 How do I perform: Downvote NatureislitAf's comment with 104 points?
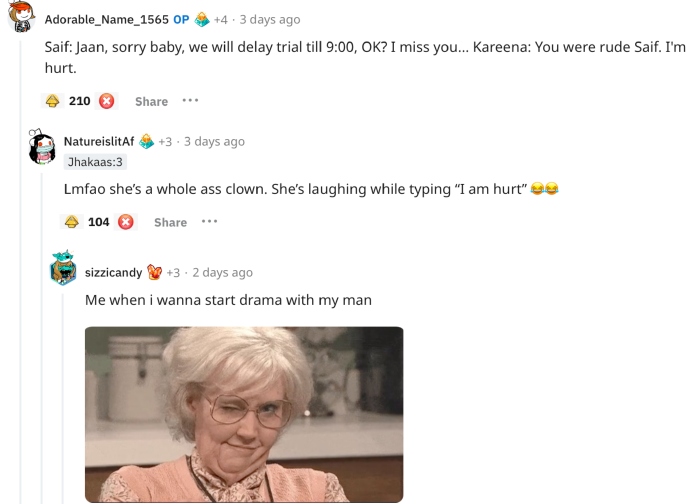pos(125,222)
